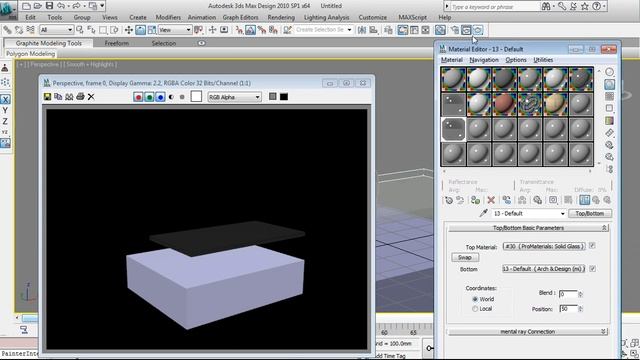The width and height of the screenshot is (640, 360).
Task: Toggle blue channel in frame window
Action: coord(160,97)
